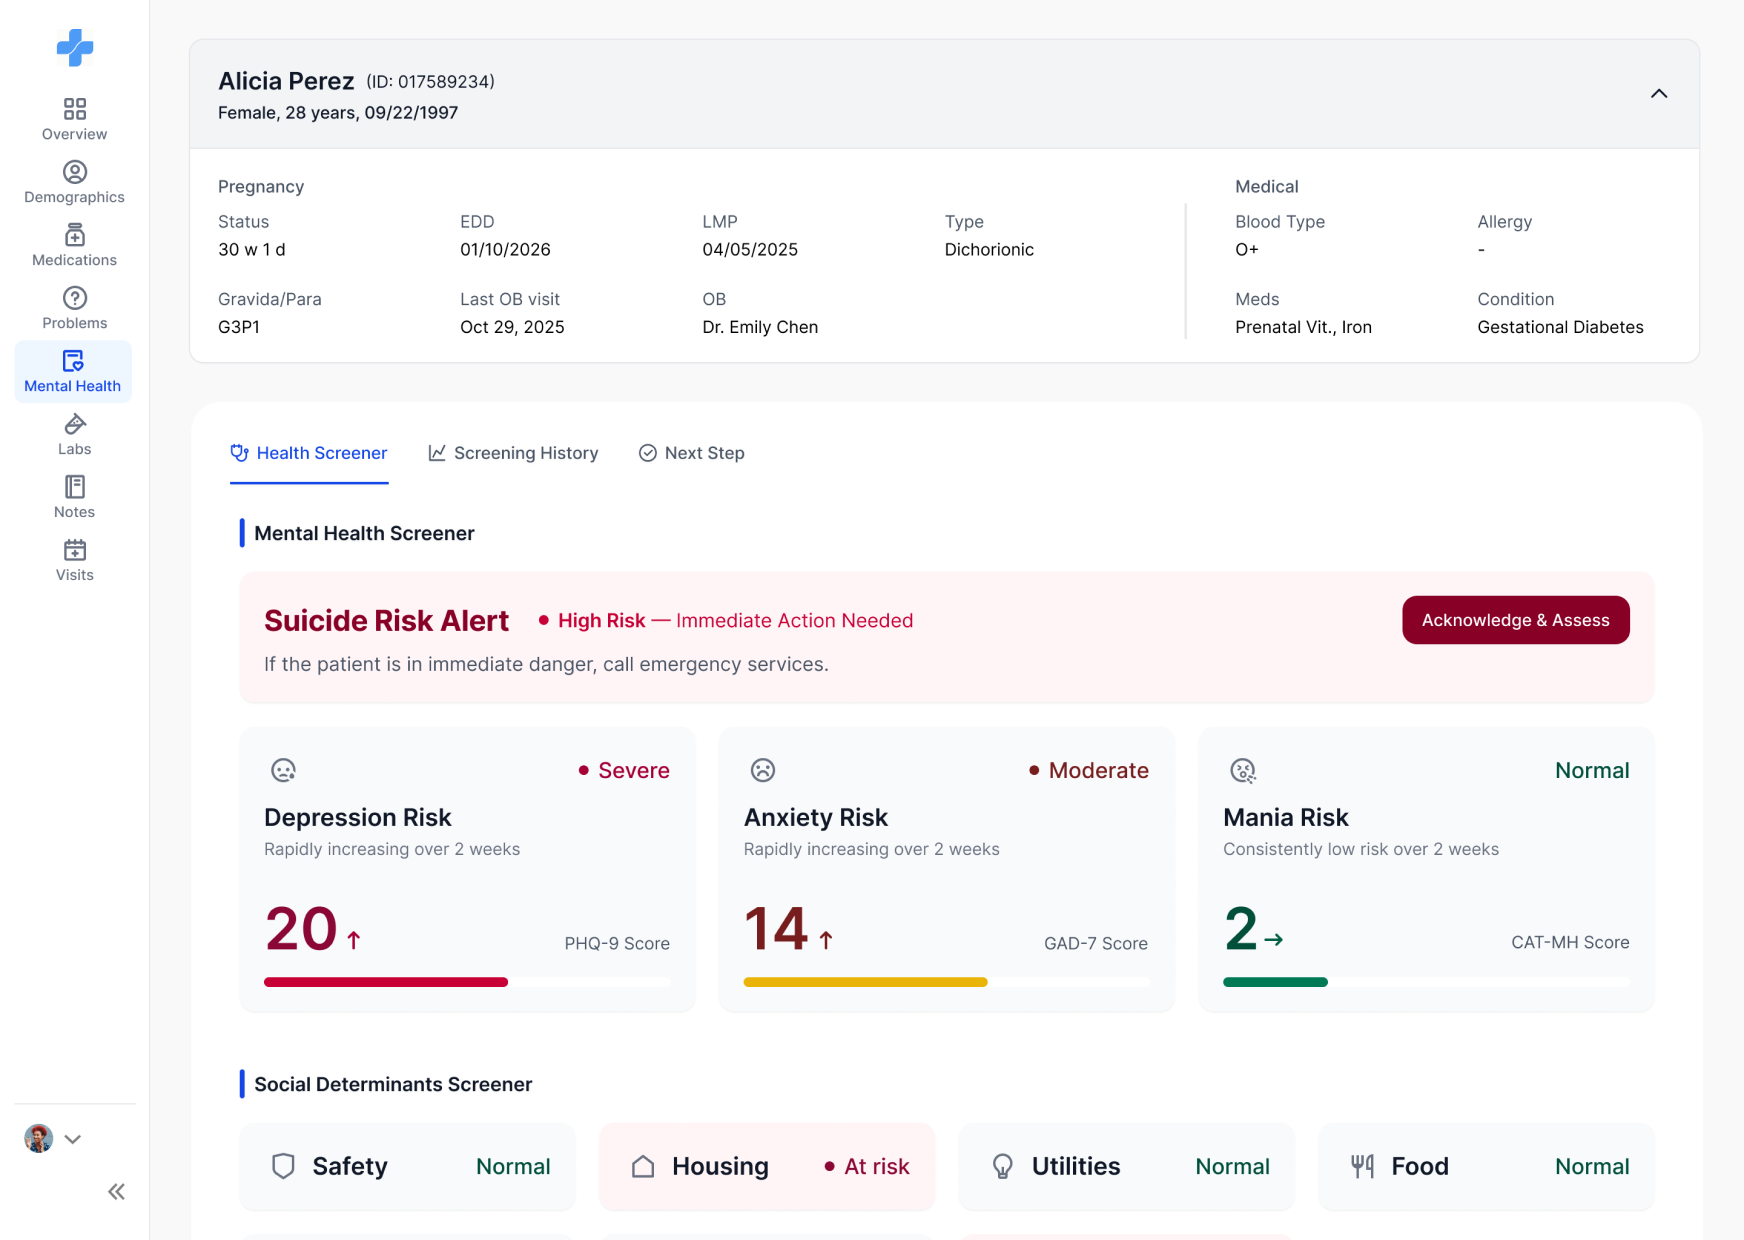The height and width of the screenshot is (1240, 1744).
Task: Click the Health Screener stethoscope icon
Action: [239, 453]
